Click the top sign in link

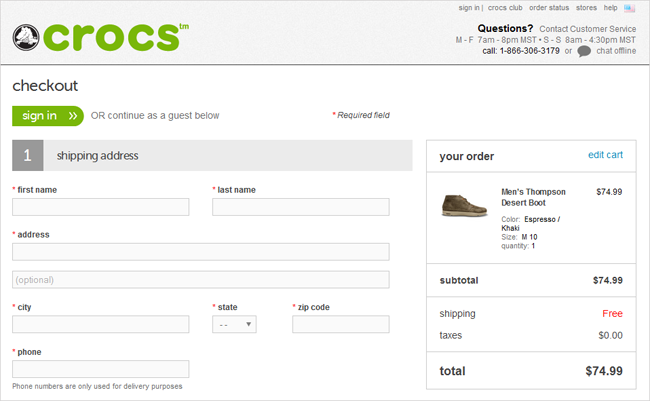pyautogui.click(x=469, y=8)
